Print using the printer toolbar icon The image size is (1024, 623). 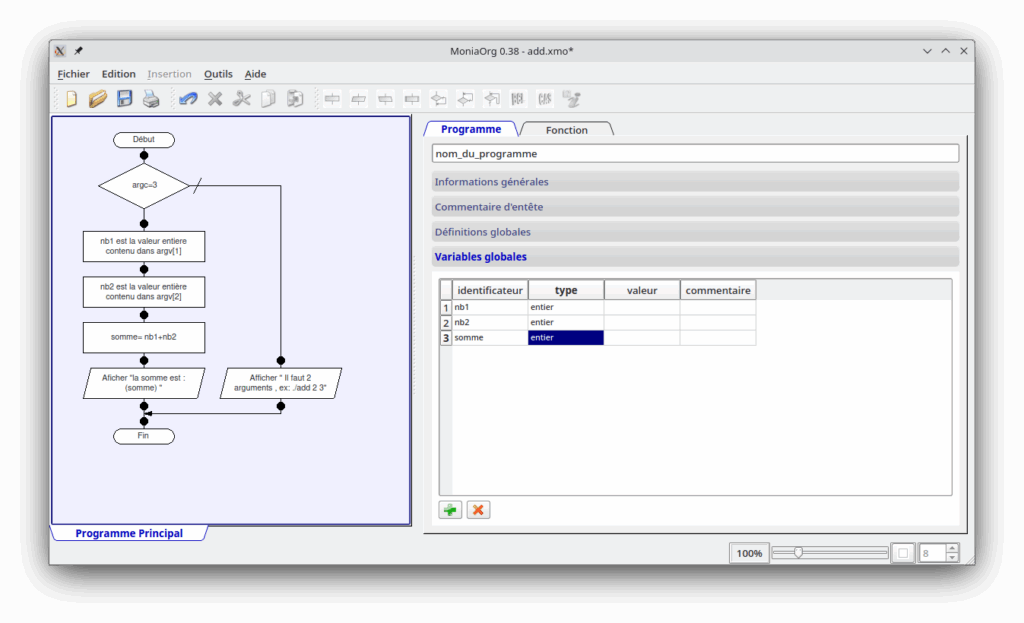pyautogui.click(x=151, y=99)
